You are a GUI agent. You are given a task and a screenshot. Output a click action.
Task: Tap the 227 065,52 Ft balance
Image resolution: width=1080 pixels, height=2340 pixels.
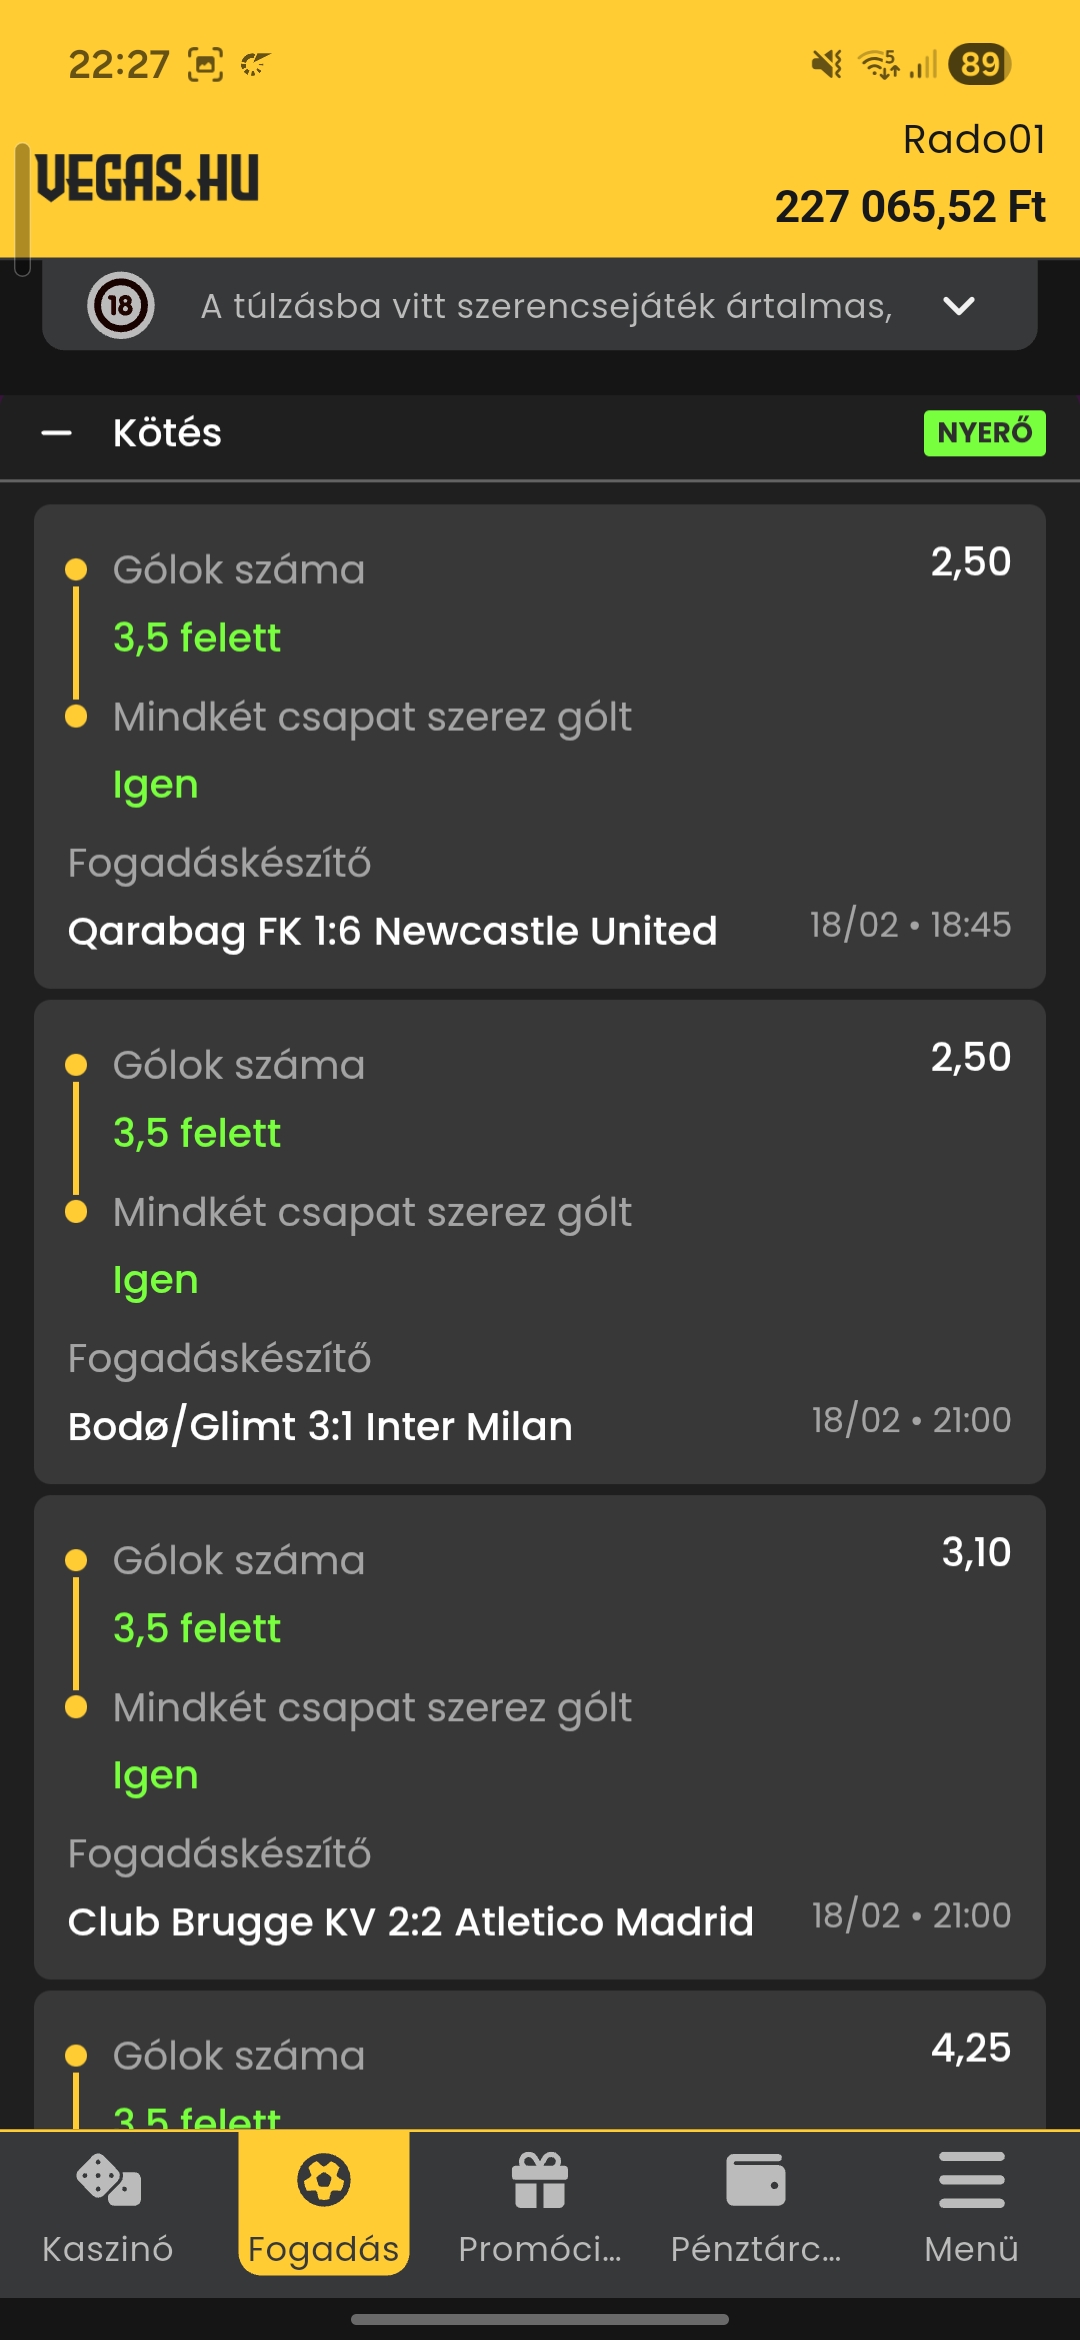[910, 207]
